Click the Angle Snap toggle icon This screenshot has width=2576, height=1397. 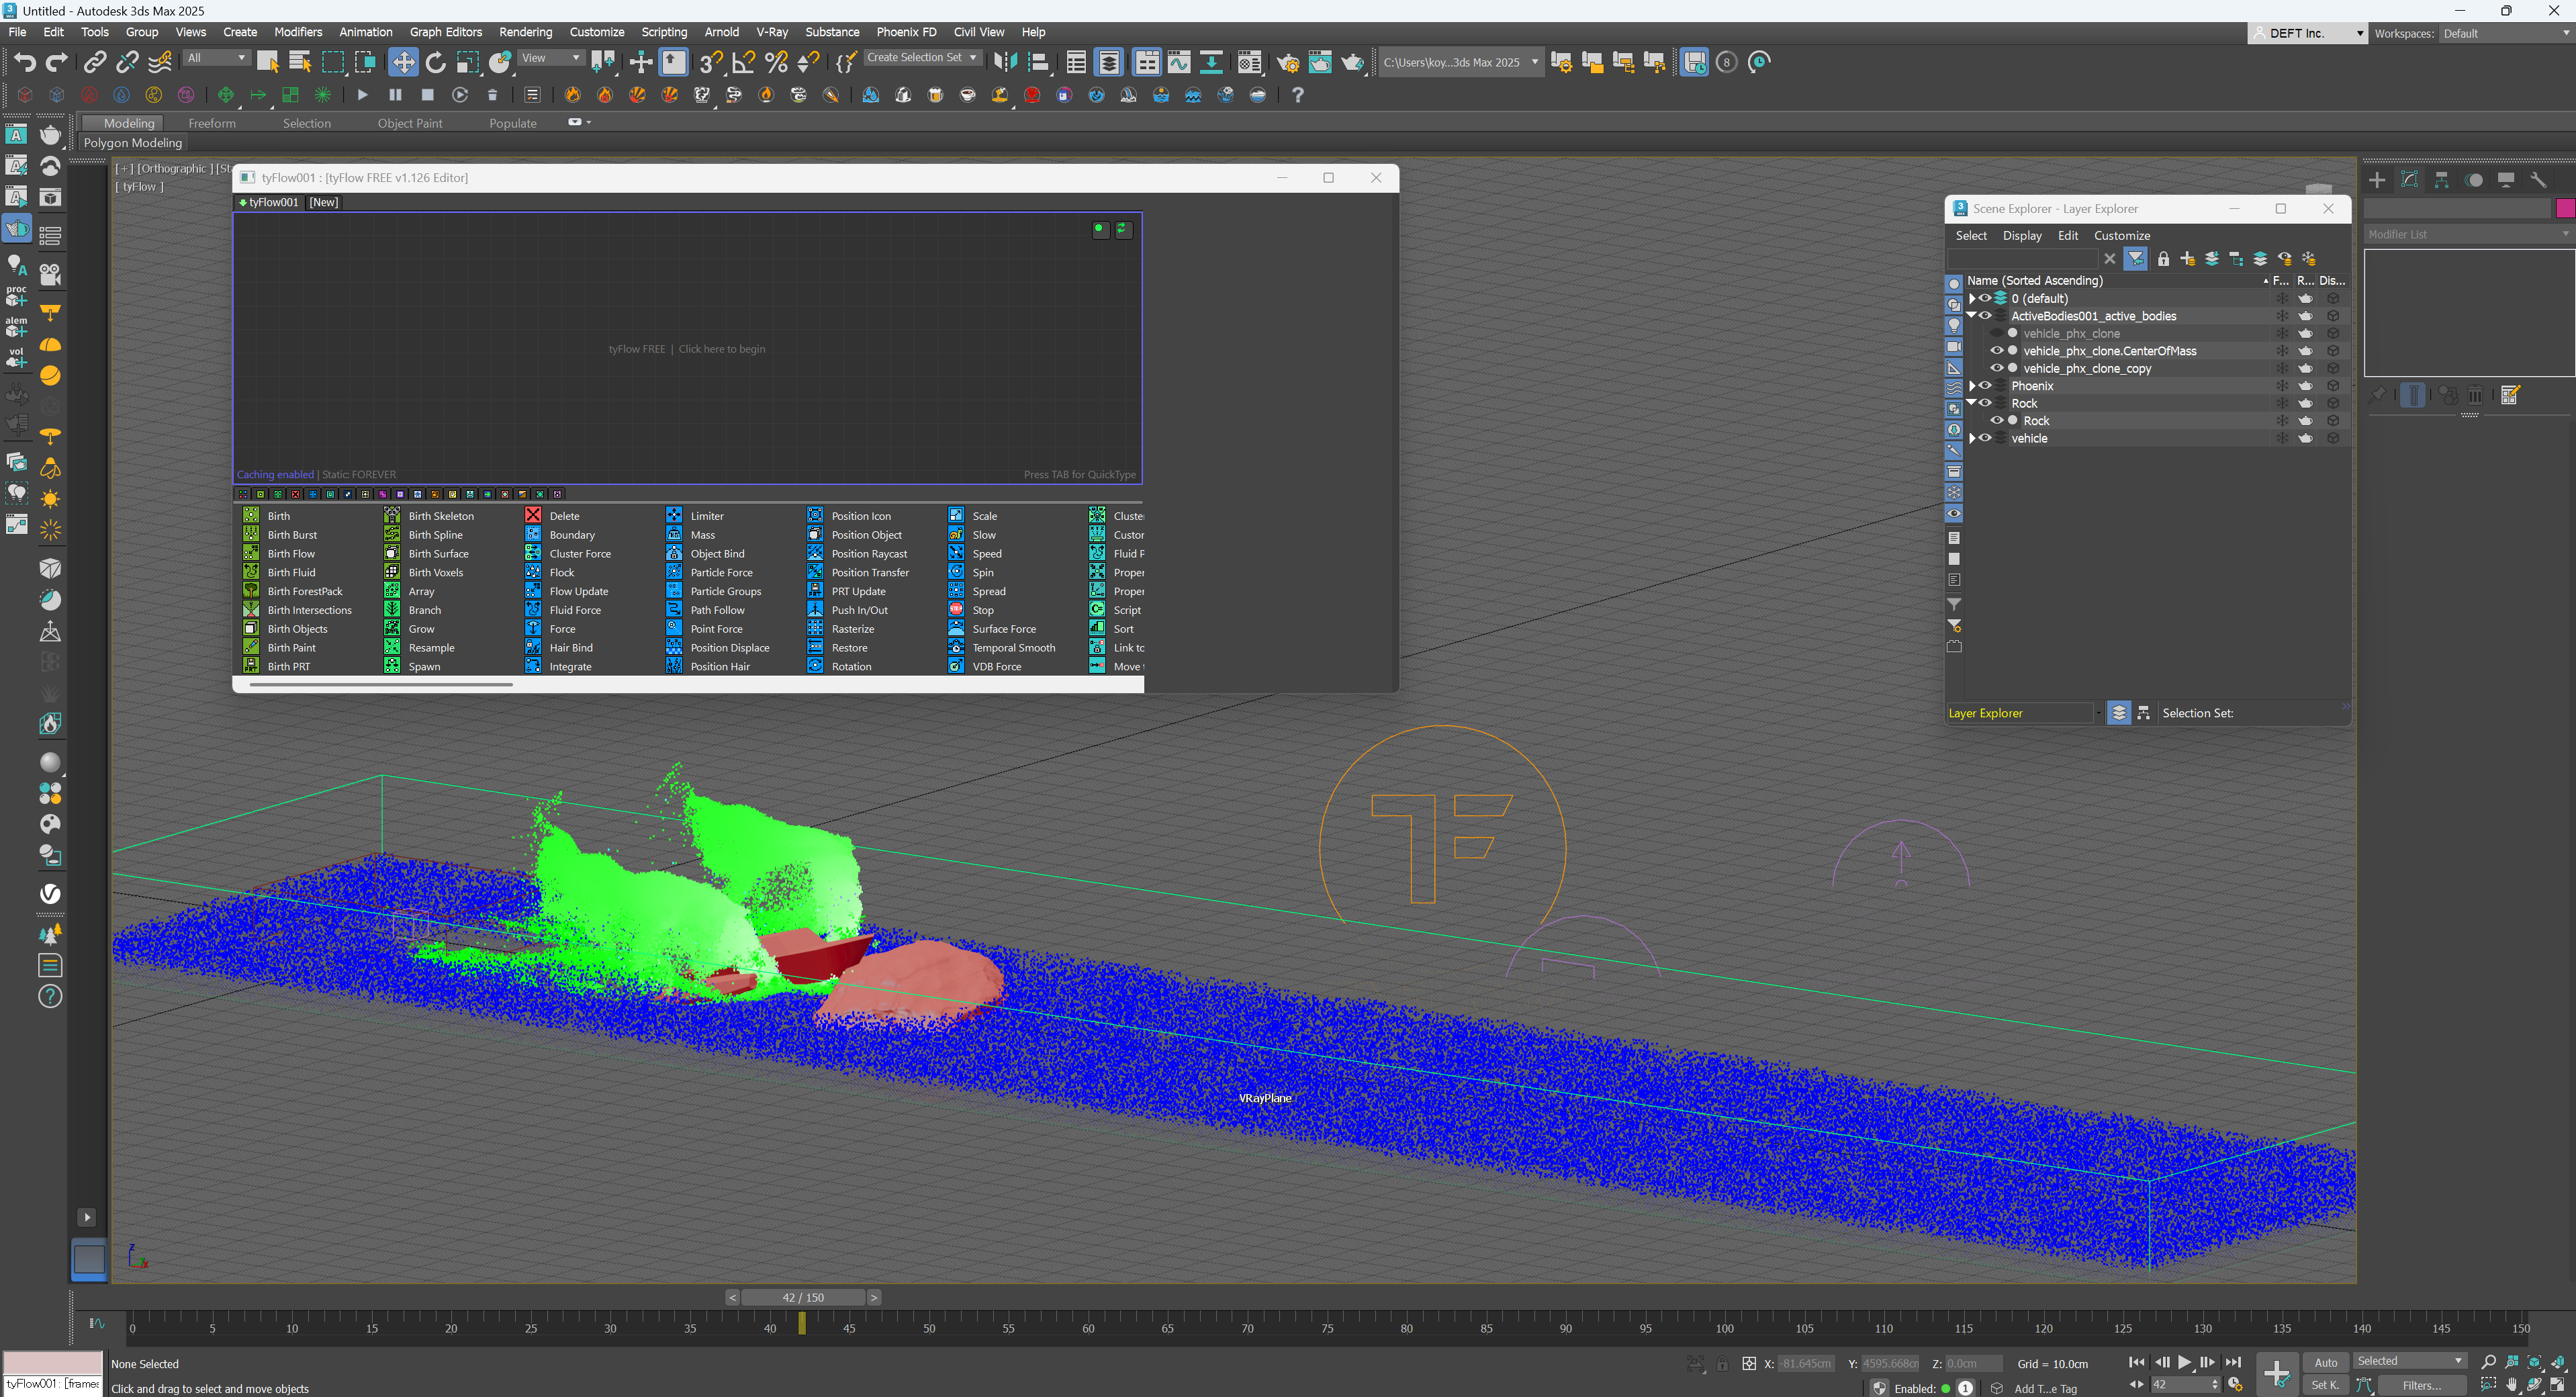point(743,62)
